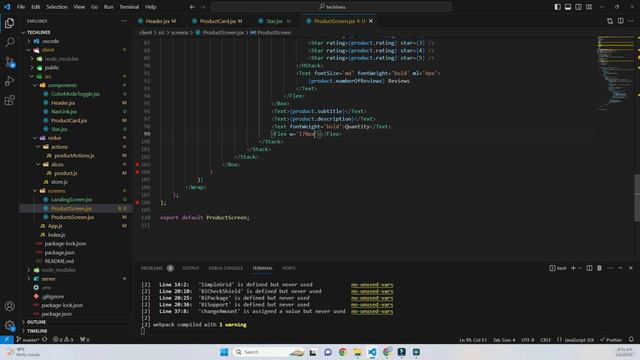Click Ln 99, Col 51 cursor position

point(473,340)
